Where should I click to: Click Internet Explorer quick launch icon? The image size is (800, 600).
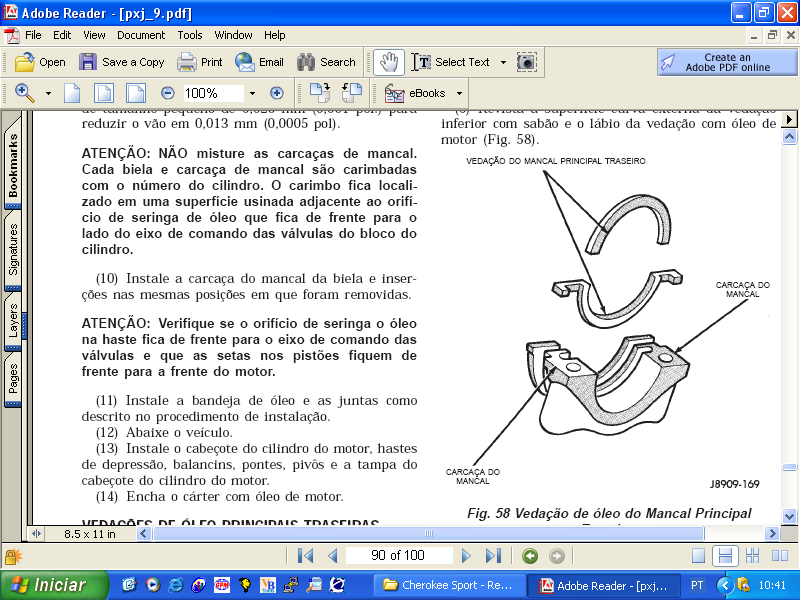point(175,585)
